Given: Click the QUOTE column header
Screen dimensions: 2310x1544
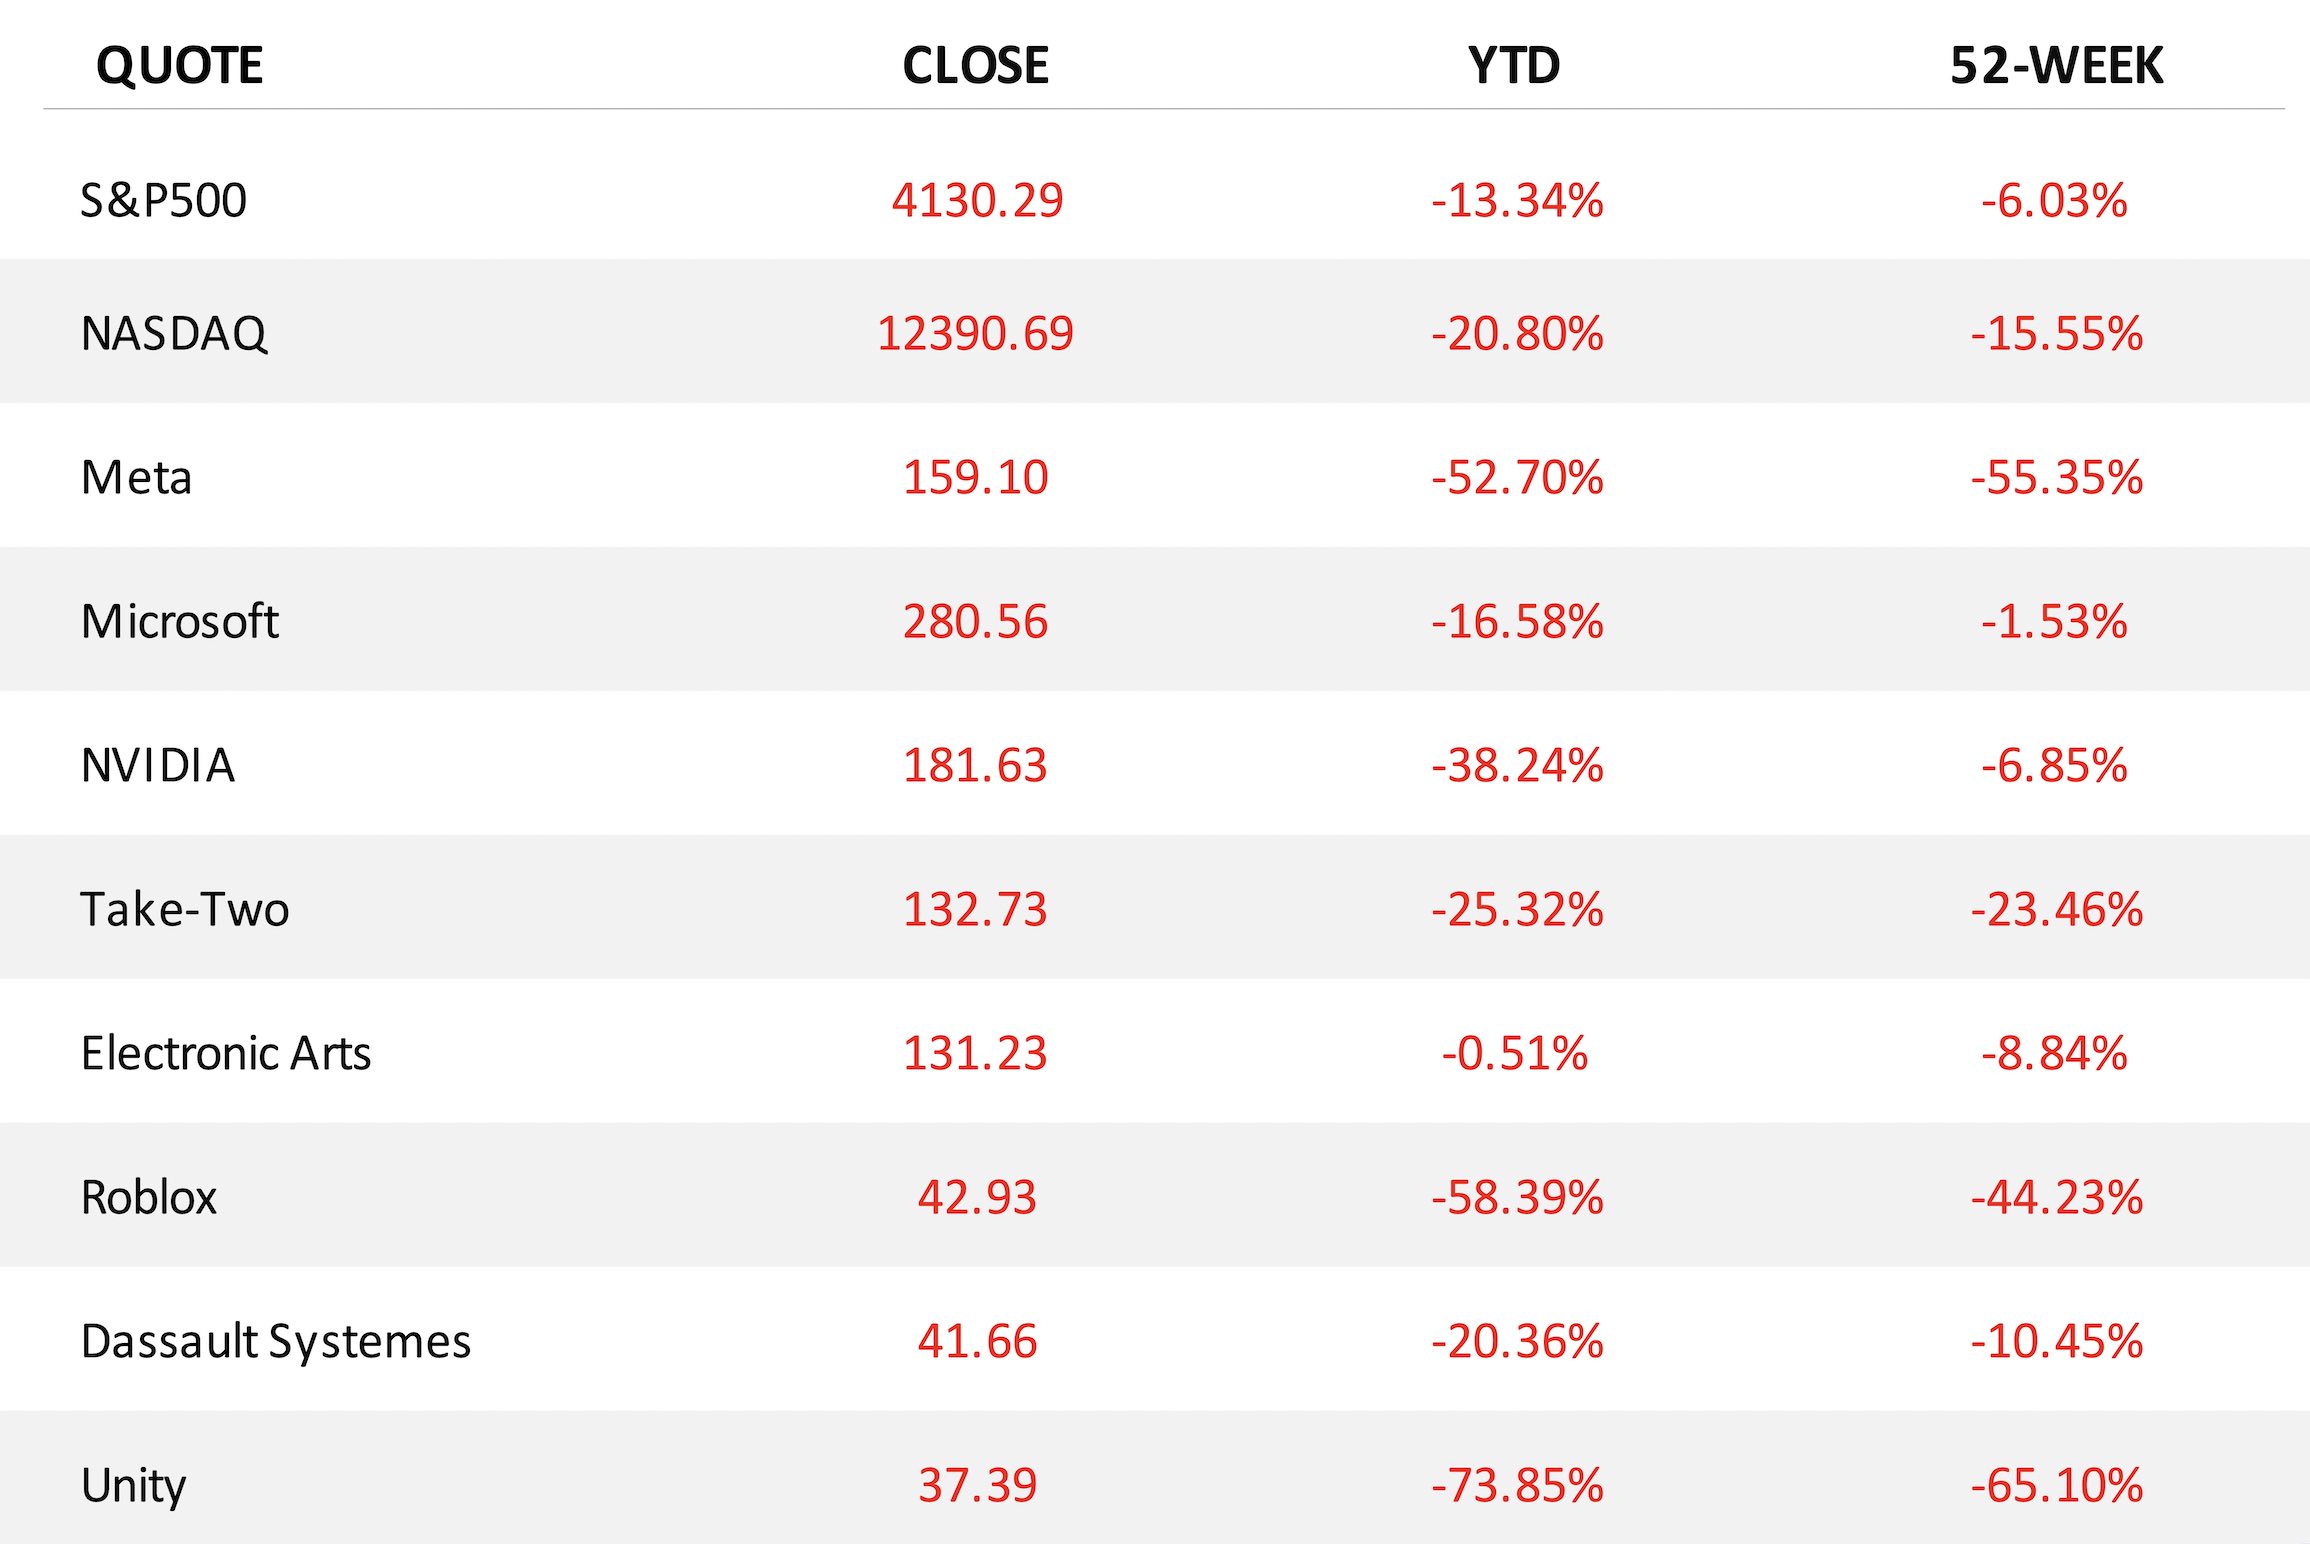Looking at the screenshot, I should (179, 66).
